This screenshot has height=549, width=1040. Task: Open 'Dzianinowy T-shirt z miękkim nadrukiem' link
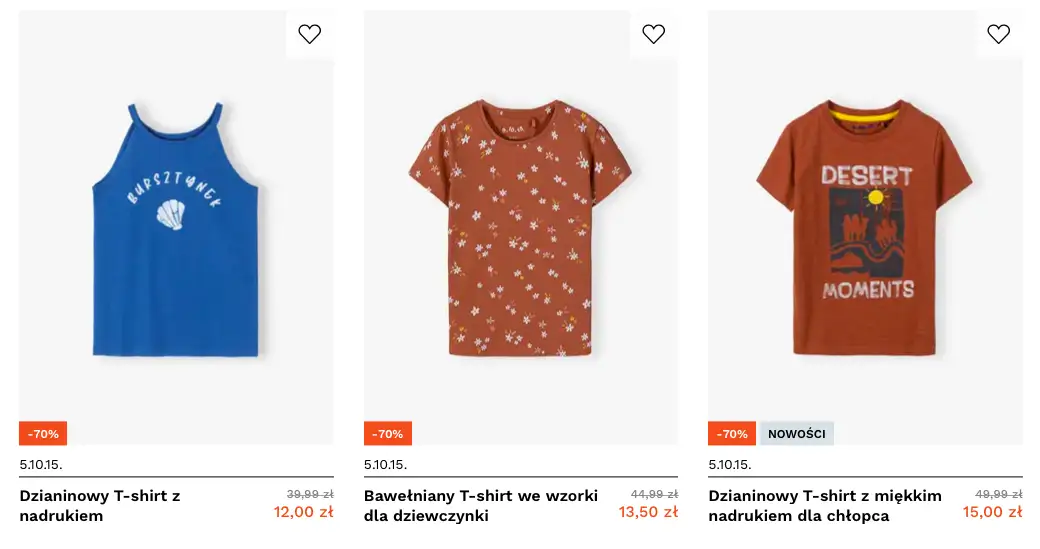(x=825, y=506)
